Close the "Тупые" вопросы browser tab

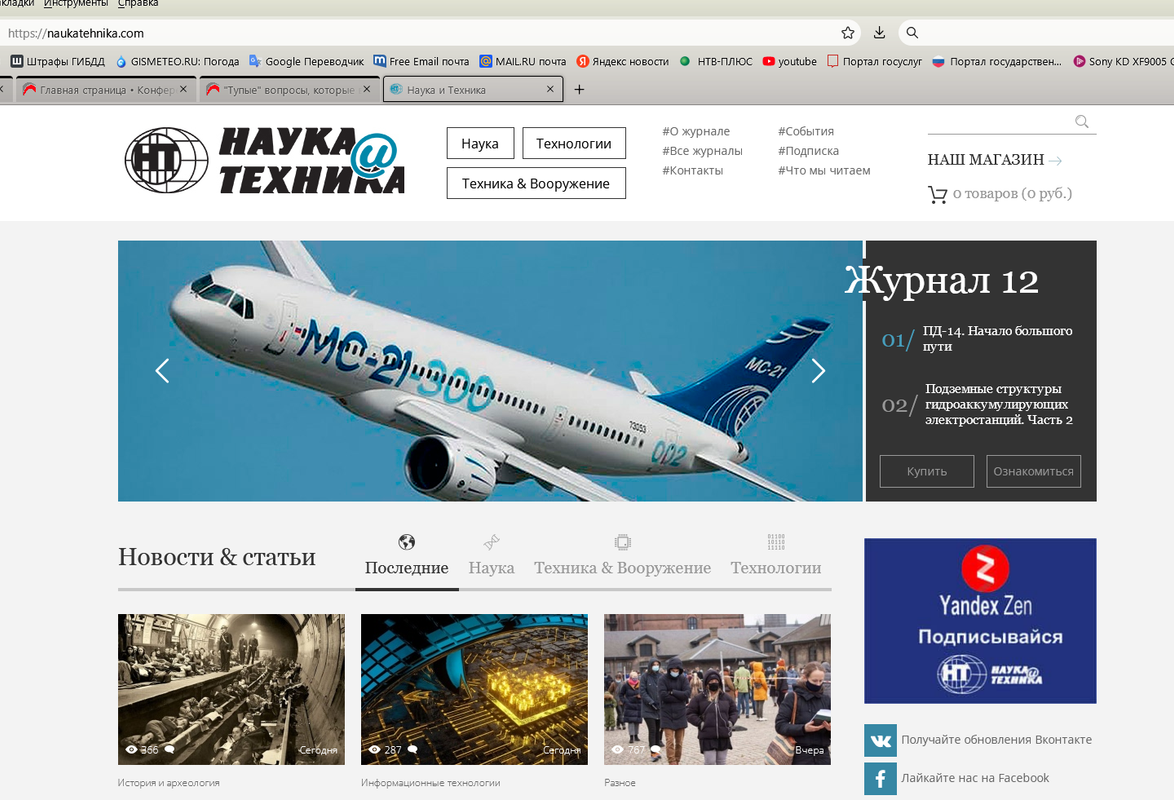[x=367, y=89]
